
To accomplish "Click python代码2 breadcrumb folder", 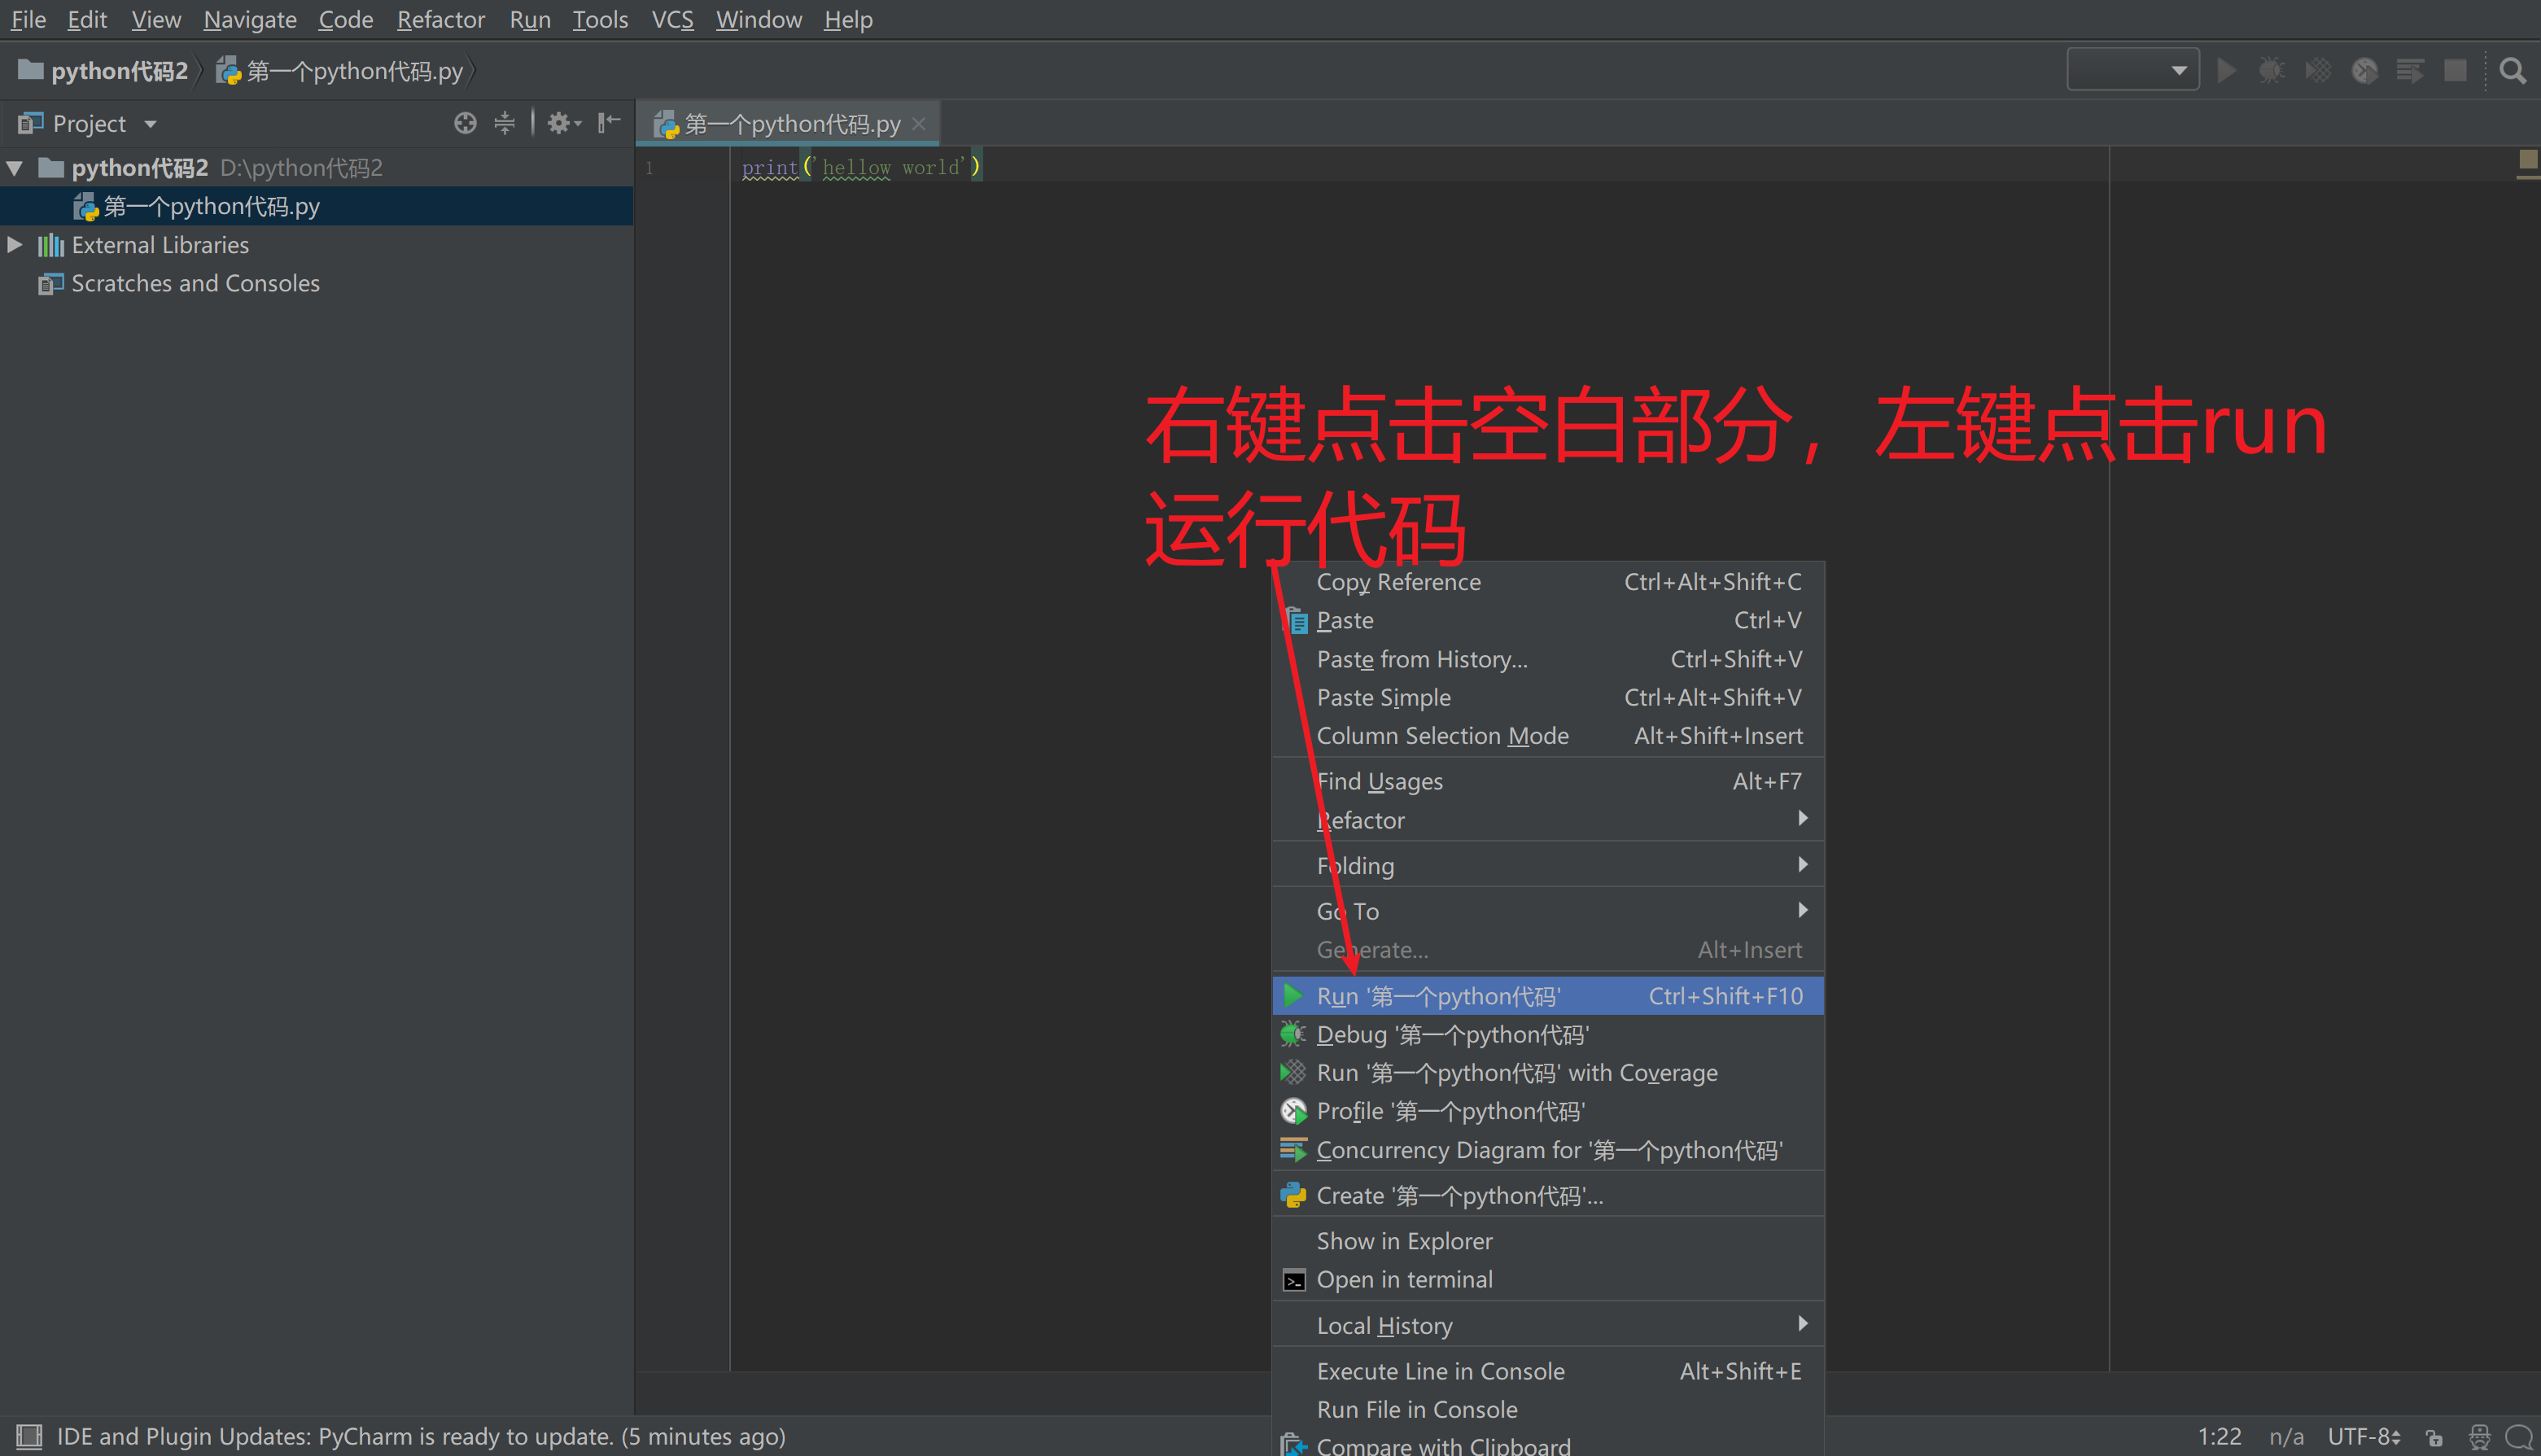I will (104, 71).
